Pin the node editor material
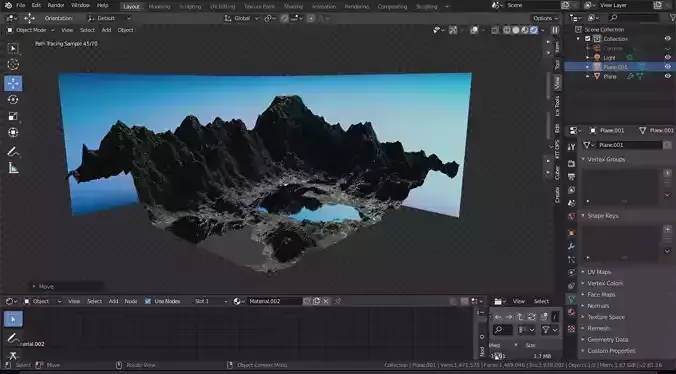The image size is (676, 374). click(x=338, y=301)
